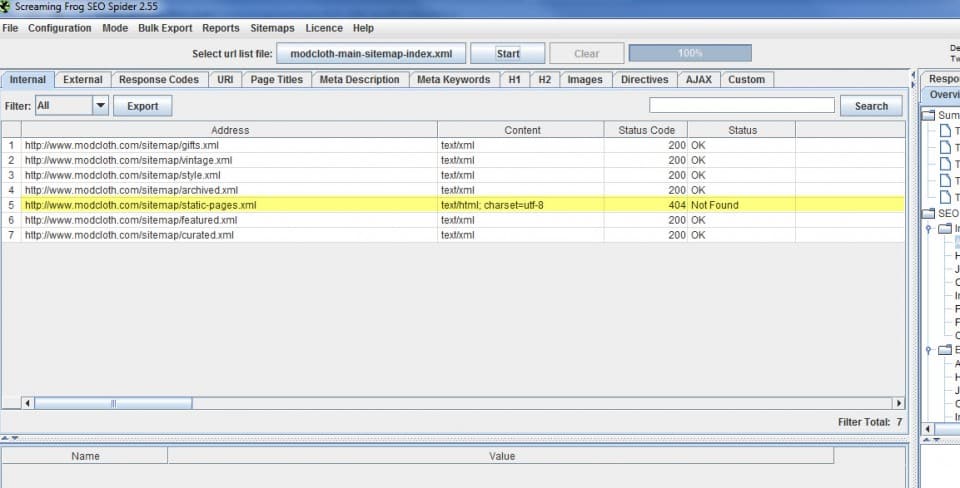The width and height of the screenshot is (960, 488).
Task: Switch to the Response Codes tab
Action: (x=159, y=80)
